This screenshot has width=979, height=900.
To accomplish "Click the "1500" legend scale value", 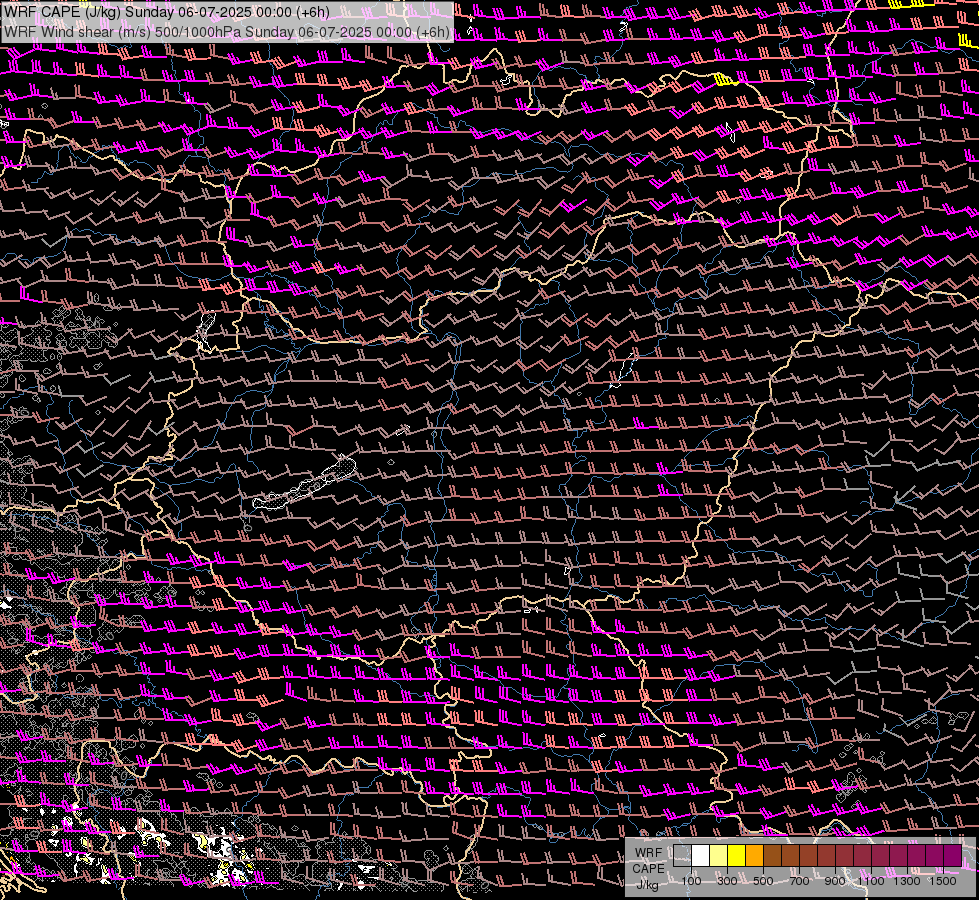I will point(943,881).
